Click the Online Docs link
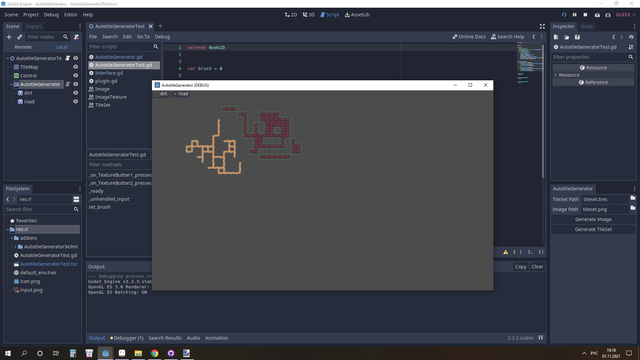The image size is (640, 360). pyautogui.click(x=469, y=37)
